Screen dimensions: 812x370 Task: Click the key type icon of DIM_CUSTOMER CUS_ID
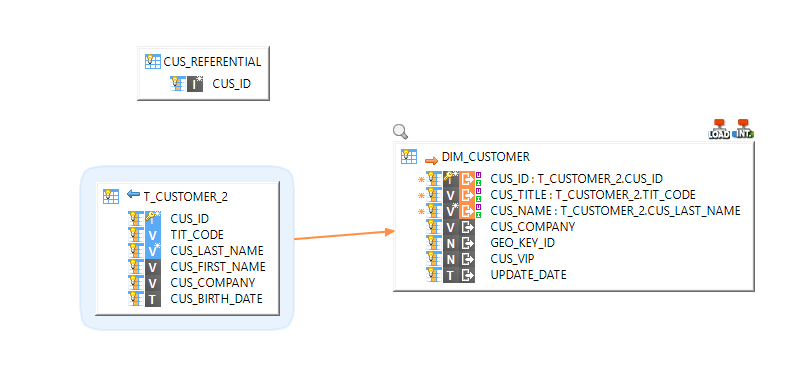click(x=451, y=179)
